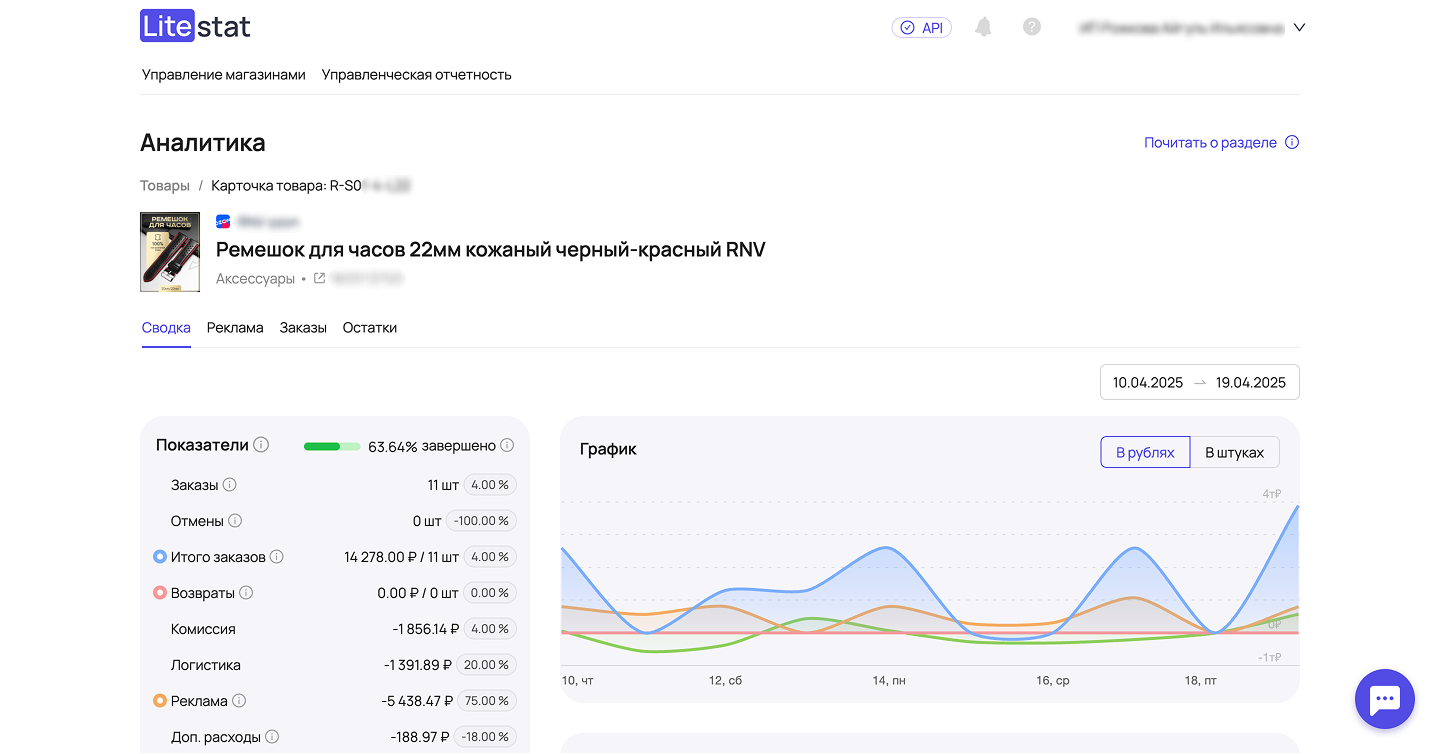
Task: Open the Почитать о разделе link
Action: [1210, 143]
